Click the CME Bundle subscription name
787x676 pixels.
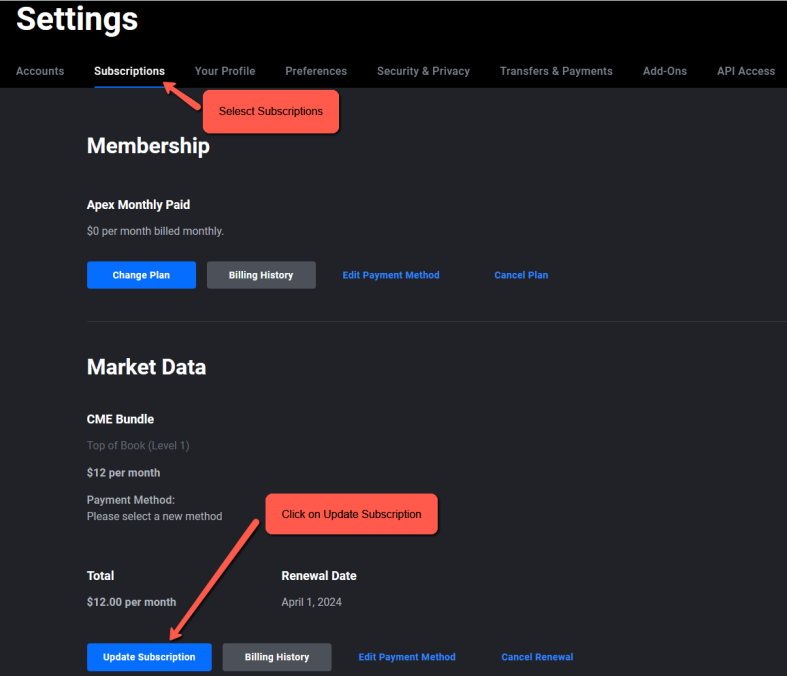120,419
